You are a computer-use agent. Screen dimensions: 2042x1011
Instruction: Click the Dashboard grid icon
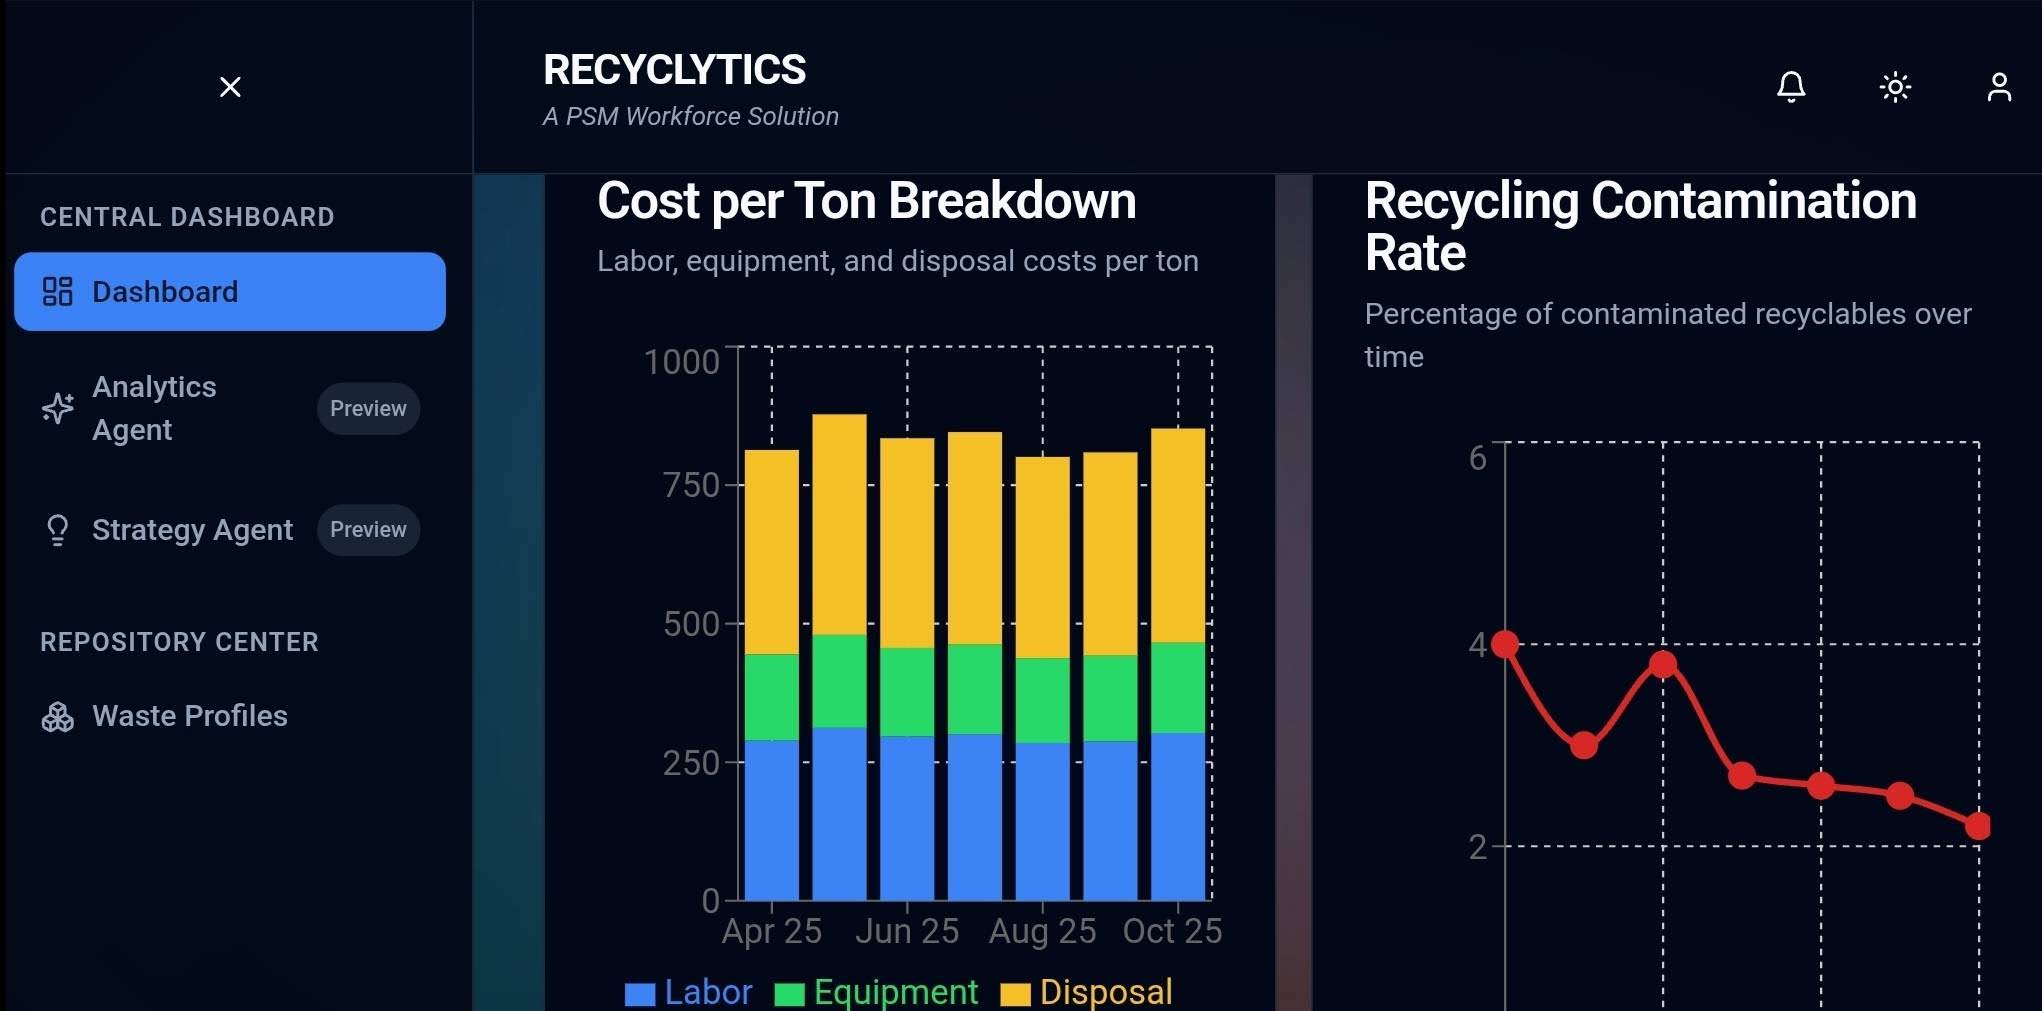click(x=57, y=291)
